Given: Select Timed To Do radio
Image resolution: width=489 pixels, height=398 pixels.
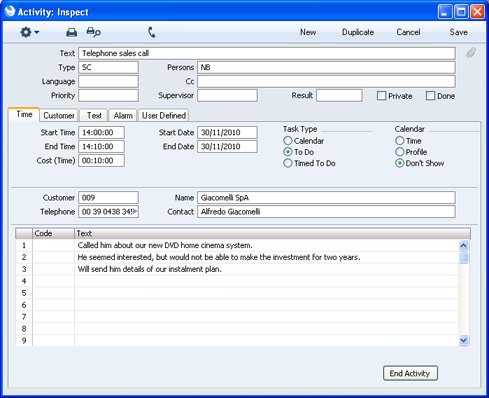Looking at the screenshot, I should [x=288, y=163].
